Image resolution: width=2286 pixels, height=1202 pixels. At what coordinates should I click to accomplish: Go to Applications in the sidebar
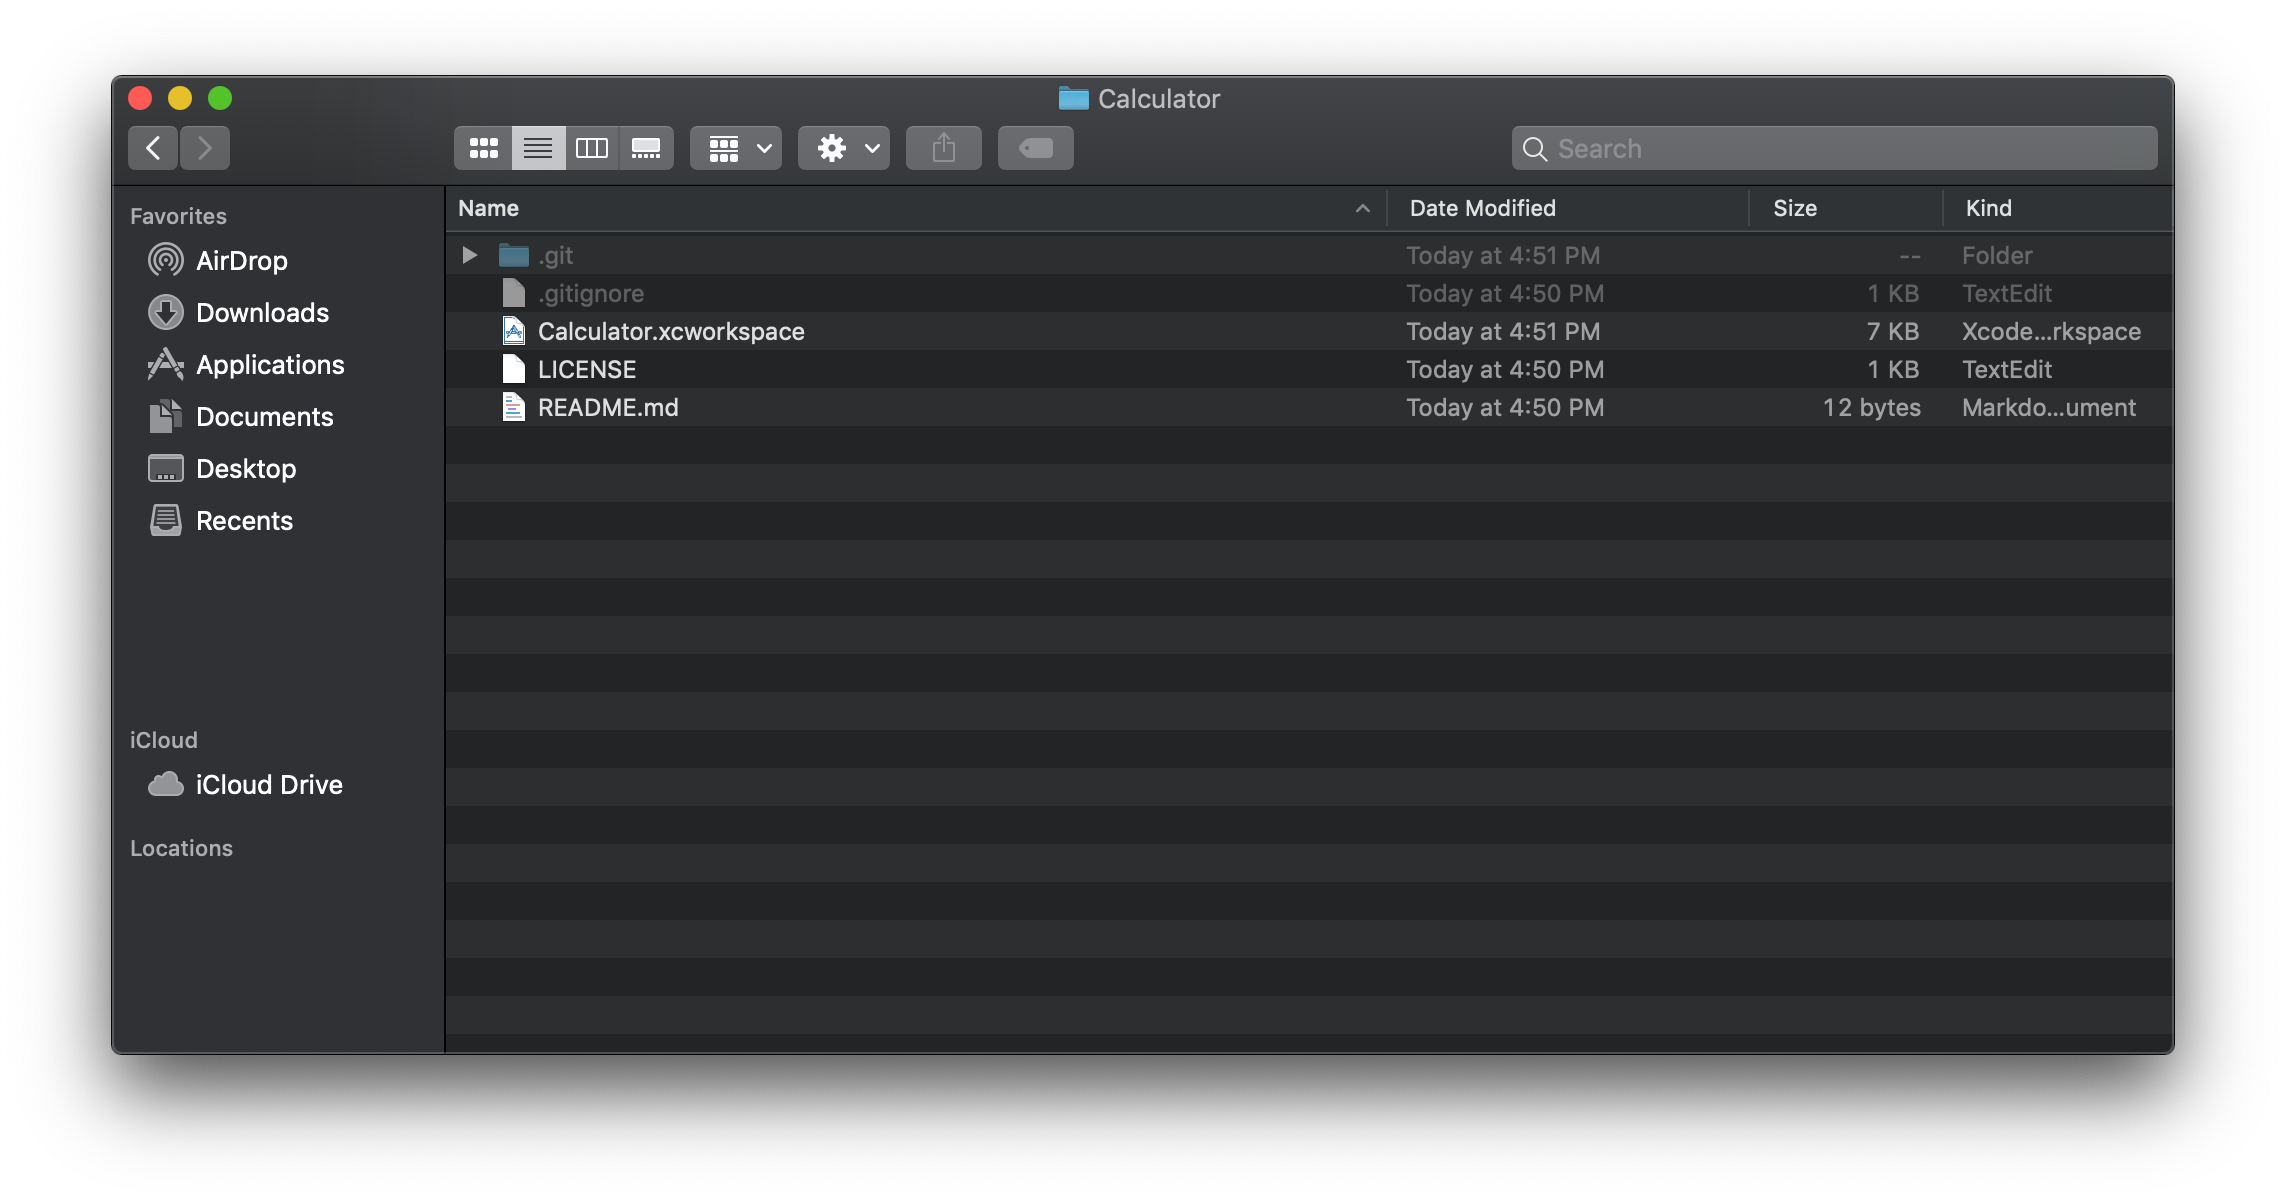click(x=270, y=365)
